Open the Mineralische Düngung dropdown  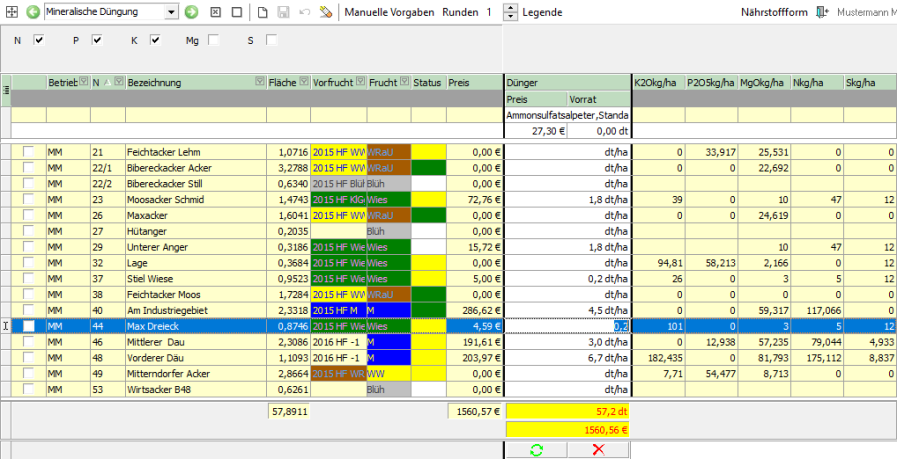[x=171, y=13]
